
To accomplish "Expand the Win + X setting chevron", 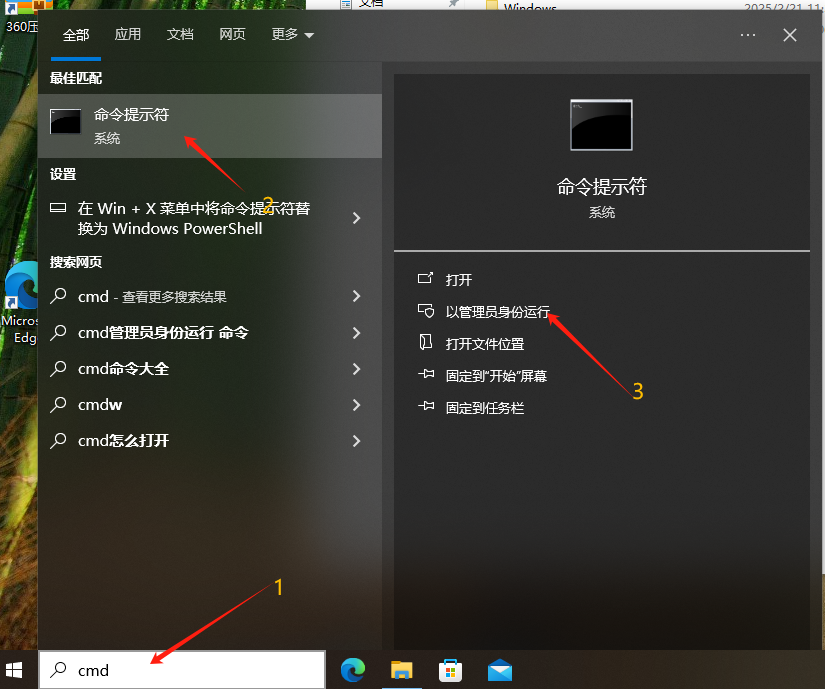I will (x=357, y=218).
